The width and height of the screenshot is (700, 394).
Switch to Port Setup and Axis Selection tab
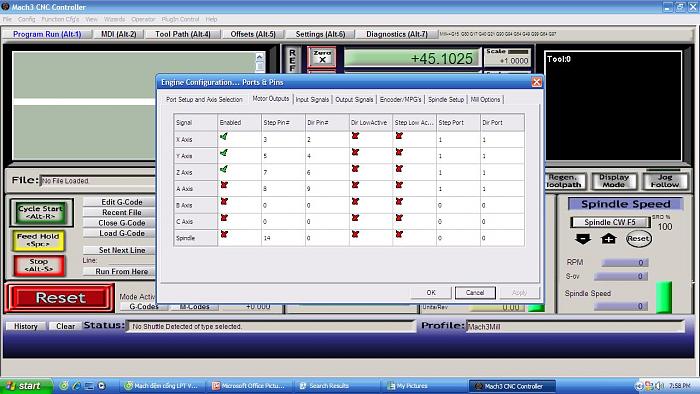(204, 100)
